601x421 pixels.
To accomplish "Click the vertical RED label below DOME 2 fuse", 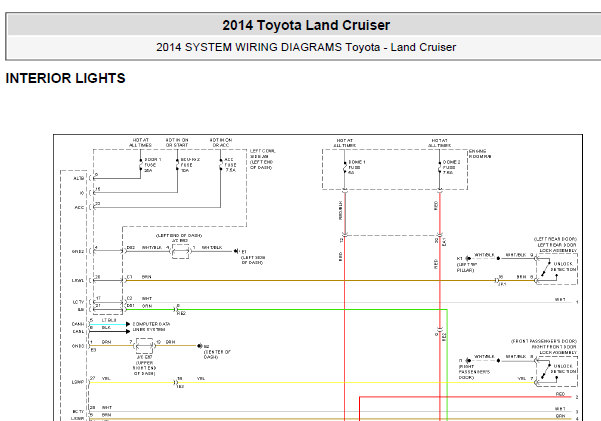I will 436,206.
